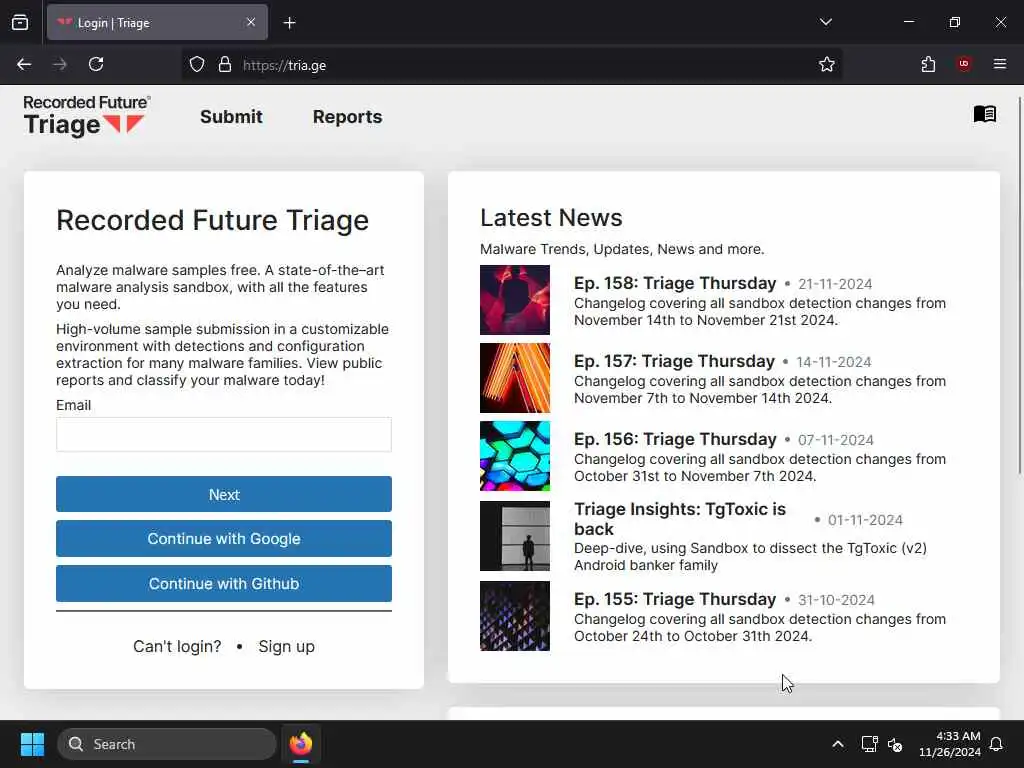The width and height of the screenshot is (1024, 768).
Task: Click the Recorded Future Triage logo
Action: point(86,116)
